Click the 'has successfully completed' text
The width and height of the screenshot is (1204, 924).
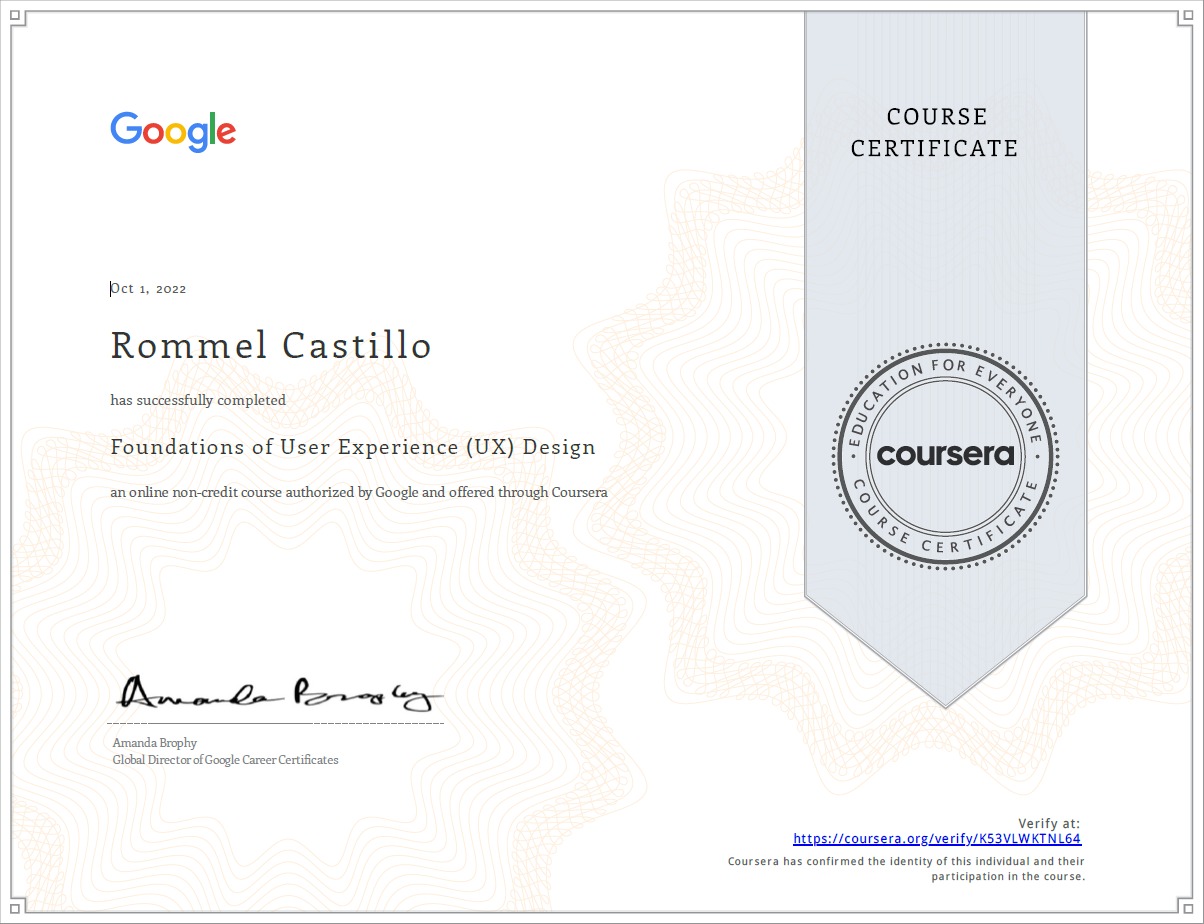[x=198, y=400]
